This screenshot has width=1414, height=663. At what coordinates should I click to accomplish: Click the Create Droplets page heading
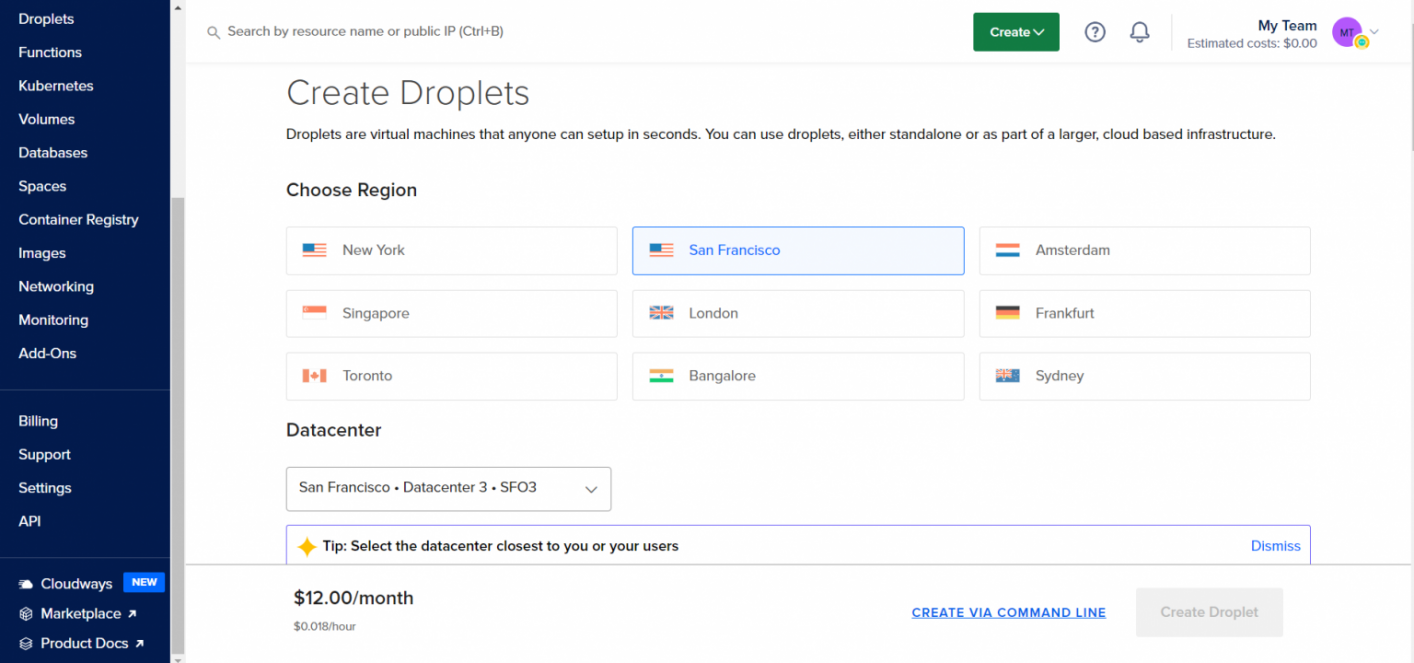408,93
